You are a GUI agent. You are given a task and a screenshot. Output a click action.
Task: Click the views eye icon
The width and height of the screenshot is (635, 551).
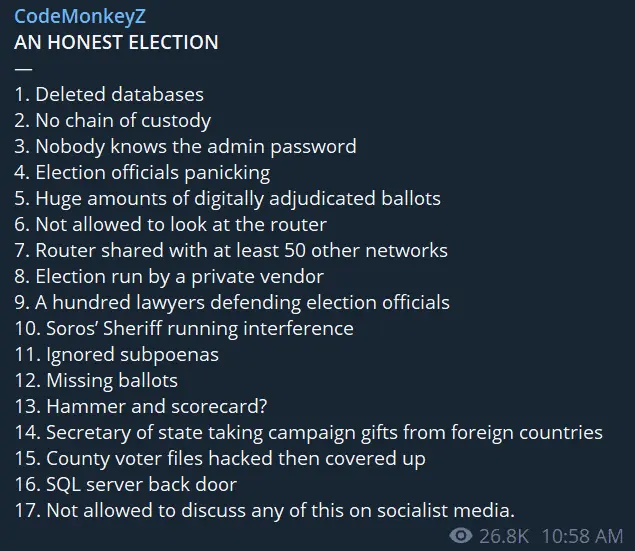click(x=461, y=536)
